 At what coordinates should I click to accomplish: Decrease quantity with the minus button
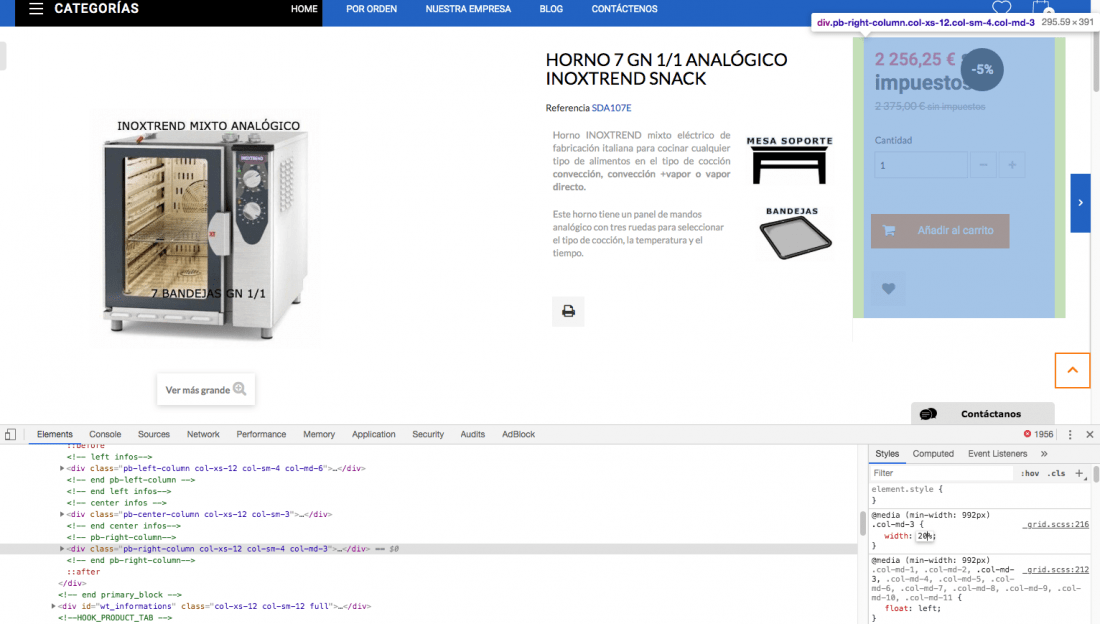pos(983,165)
